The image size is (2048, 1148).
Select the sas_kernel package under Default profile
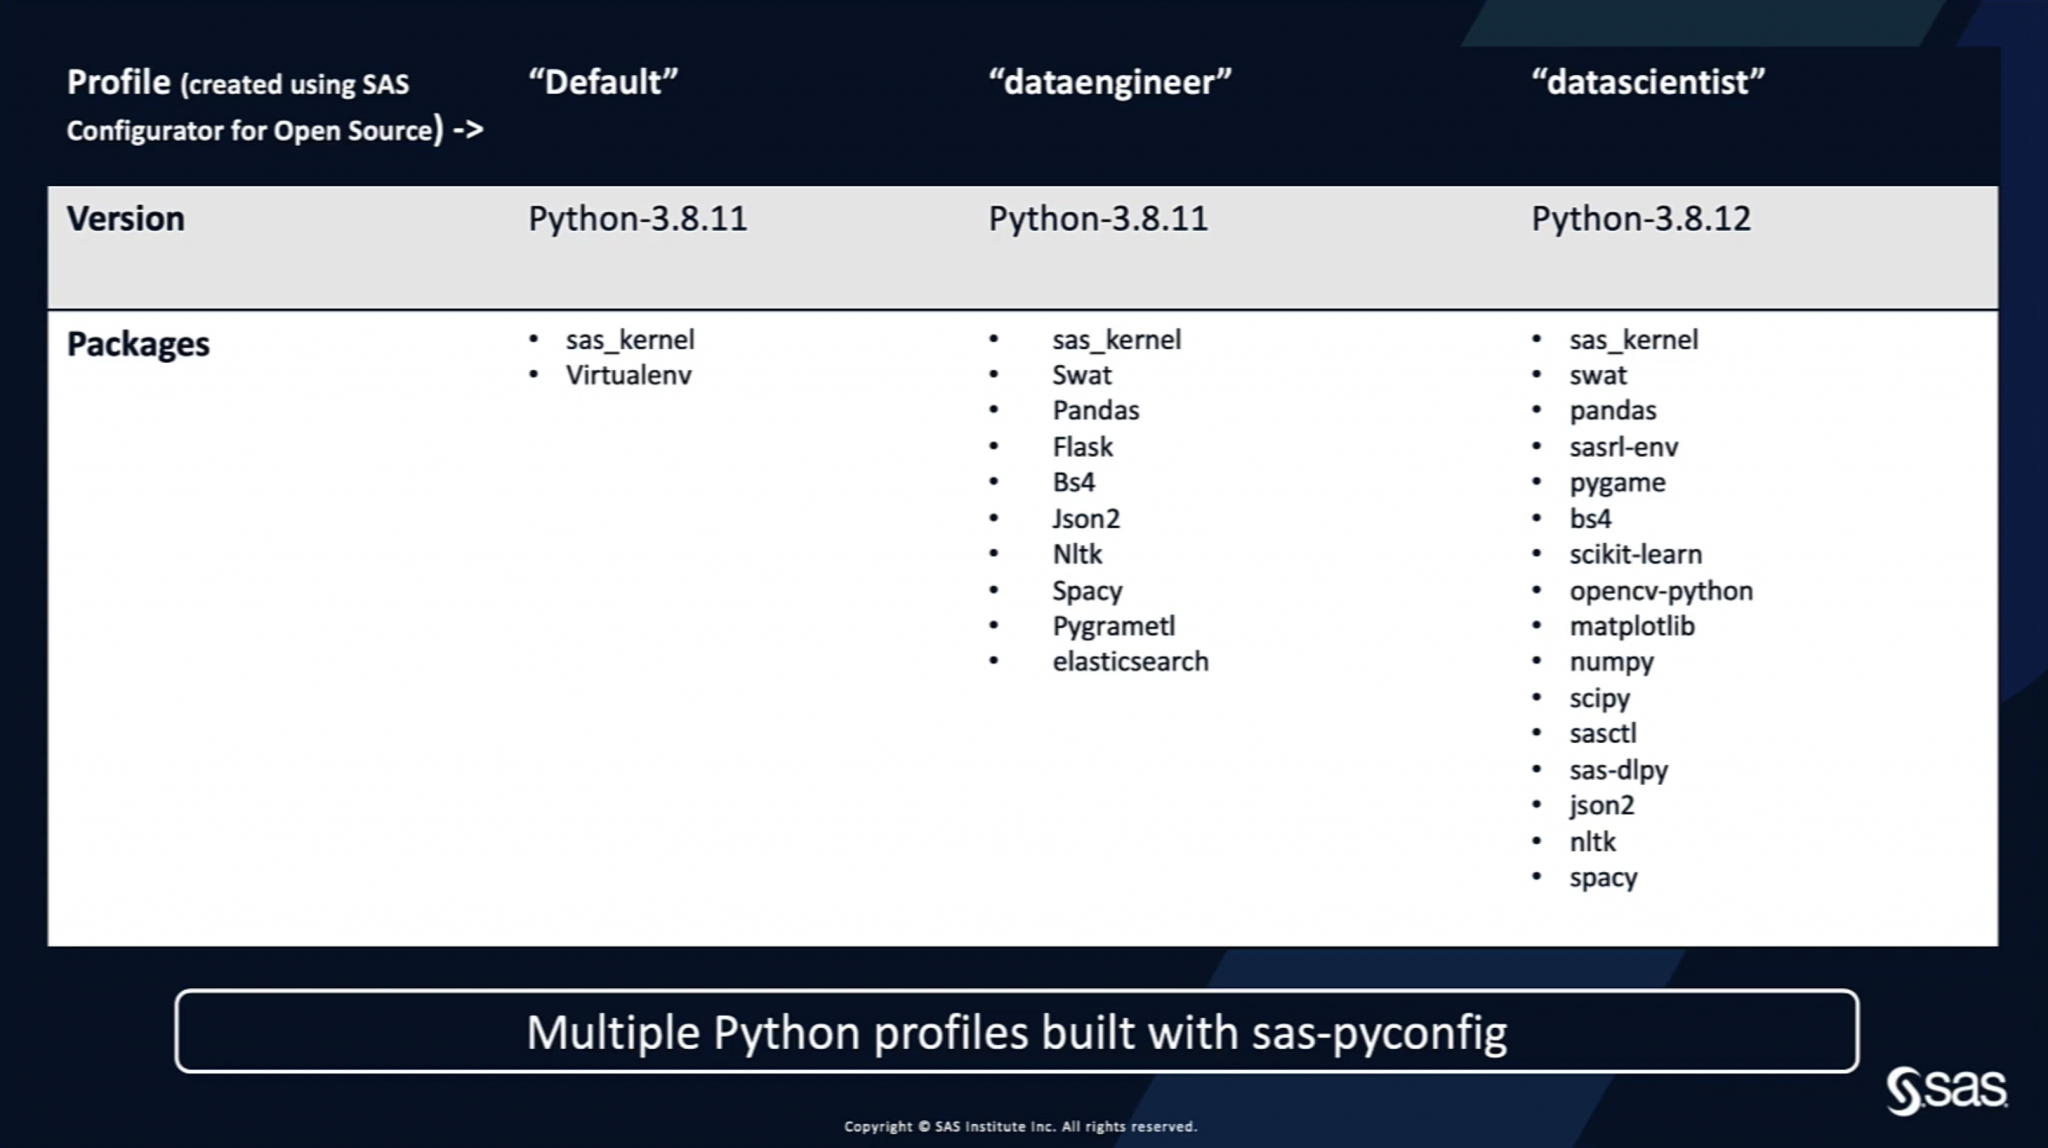[630, 340]
